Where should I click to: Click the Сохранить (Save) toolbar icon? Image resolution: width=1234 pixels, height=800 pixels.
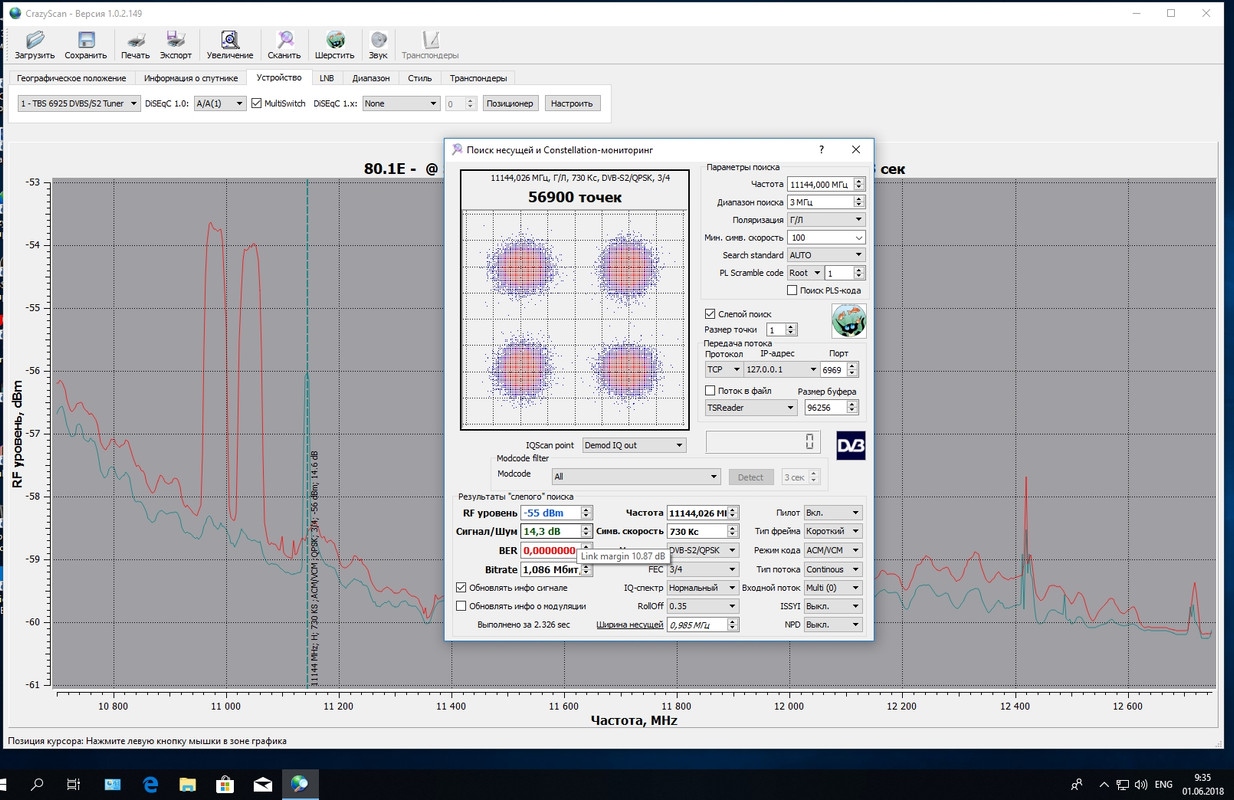click(x=86, y=45)
